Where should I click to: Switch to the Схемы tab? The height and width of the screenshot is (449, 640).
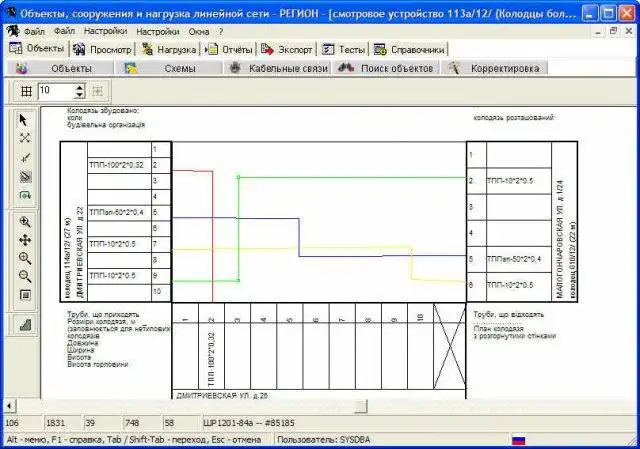pos(169,68)
